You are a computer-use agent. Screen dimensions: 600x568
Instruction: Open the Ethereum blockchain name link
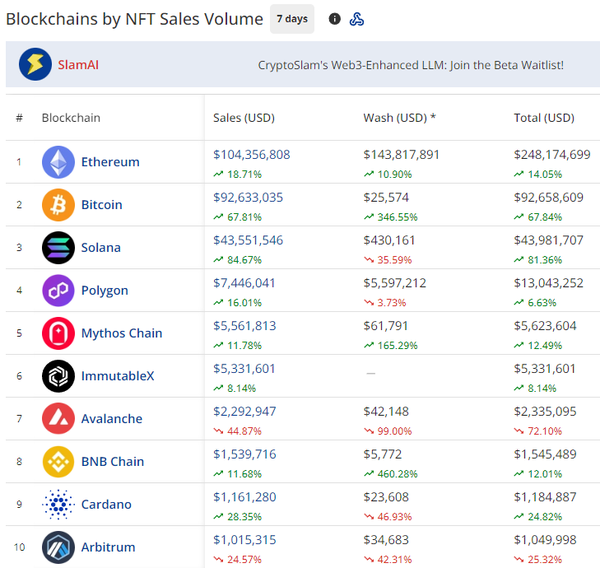[x=110, y=162]
